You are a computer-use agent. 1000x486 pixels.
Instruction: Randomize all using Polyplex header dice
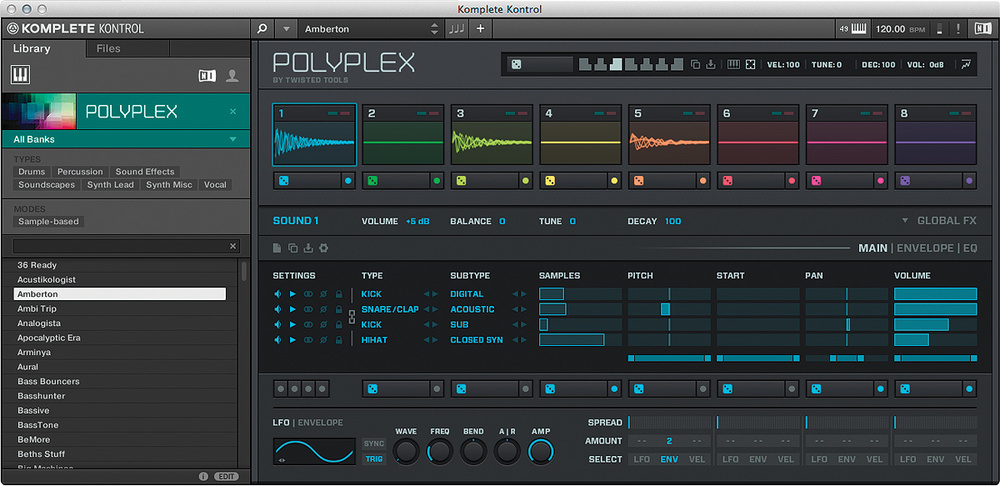click(x=516, y=64)
